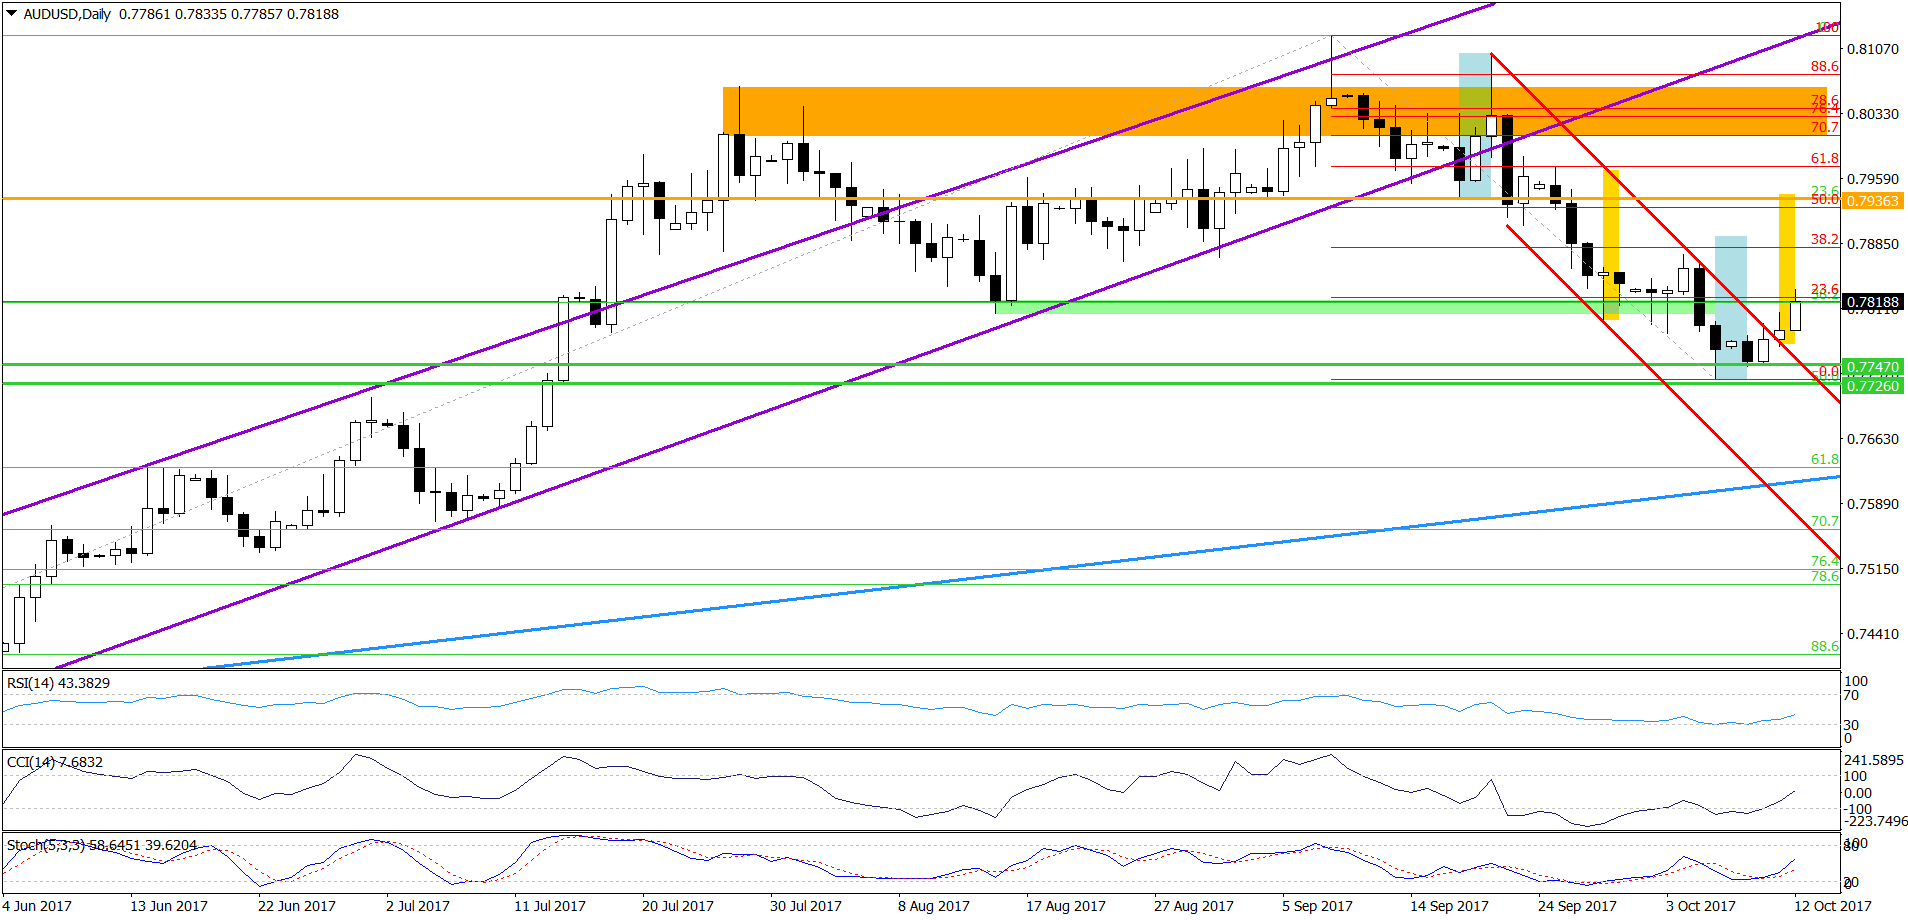This screenshot has height=920, width=1908.
Task: Click the 22 Jun 2017 date label
Action: click(x=297, y=906)
